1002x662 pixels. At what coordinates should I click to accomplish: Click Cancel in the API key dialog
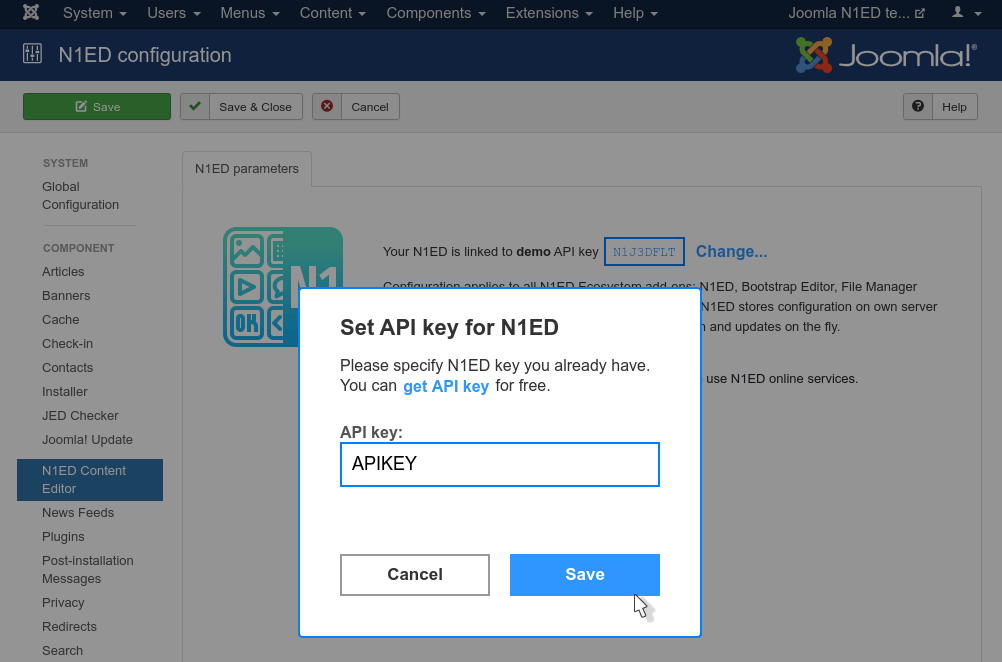pos(415,574)
